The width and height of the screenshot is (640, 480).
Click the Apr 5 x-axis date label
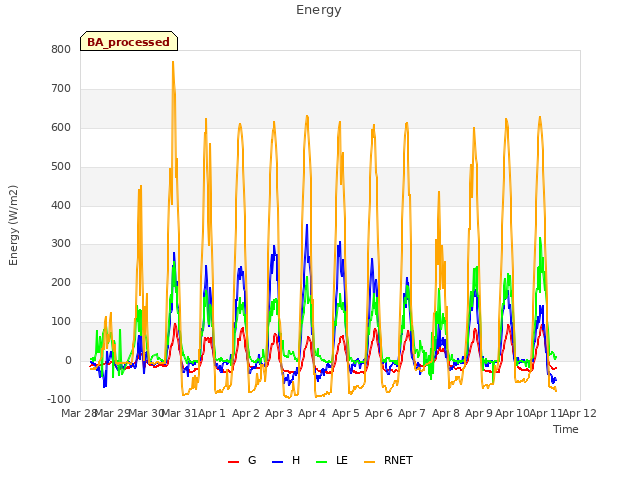346,413
